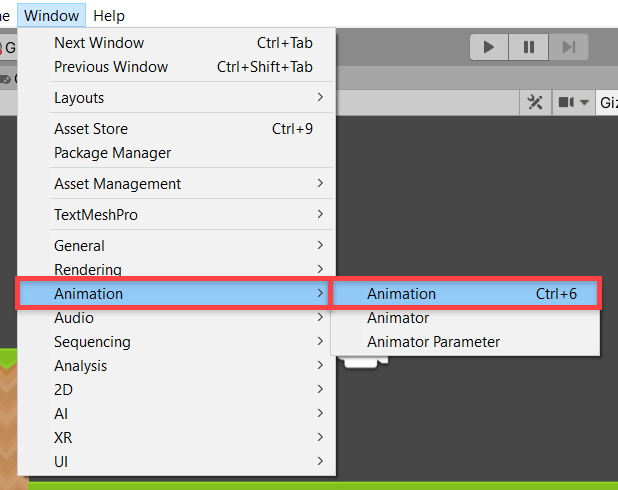Toggle the Gizmos button
The height and width of the screenshot is (490, 618).
607,102
